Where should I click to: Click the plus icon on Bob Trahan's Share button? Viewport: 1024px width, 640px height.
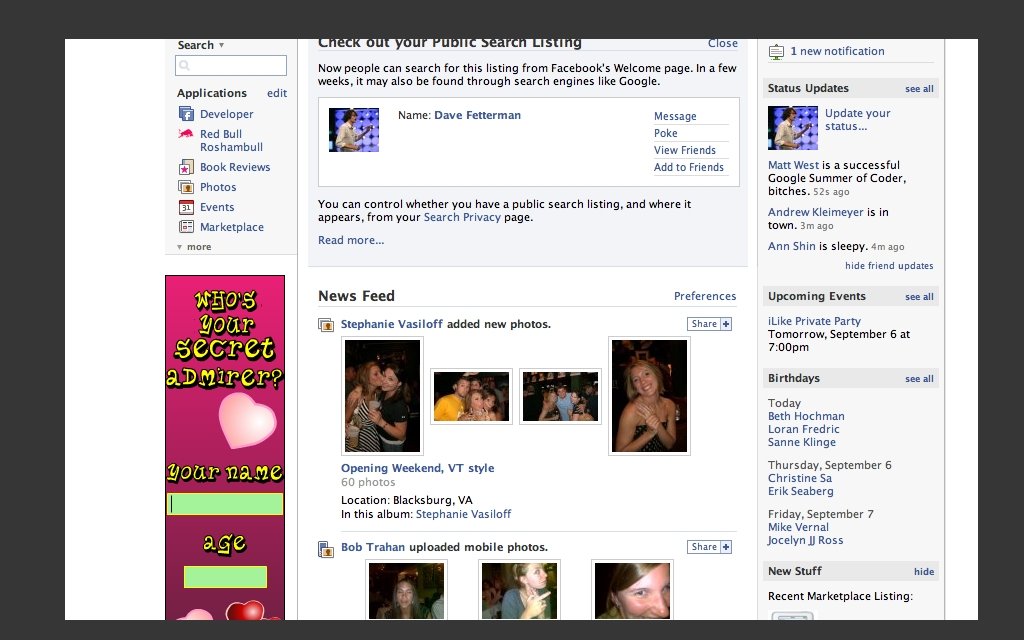coord(726,547)
